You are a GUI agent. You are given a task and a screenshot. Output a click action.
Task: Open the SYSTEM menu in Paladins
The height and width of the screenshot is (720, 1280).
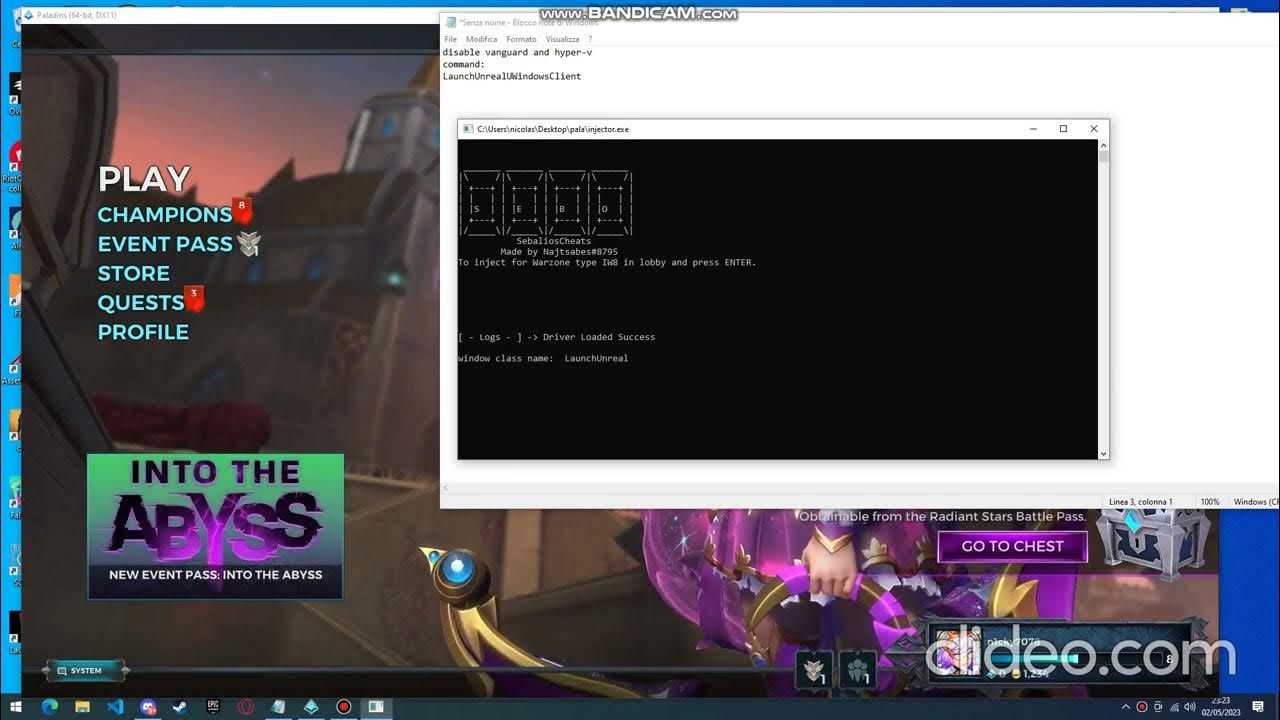(x=85, y=670)
